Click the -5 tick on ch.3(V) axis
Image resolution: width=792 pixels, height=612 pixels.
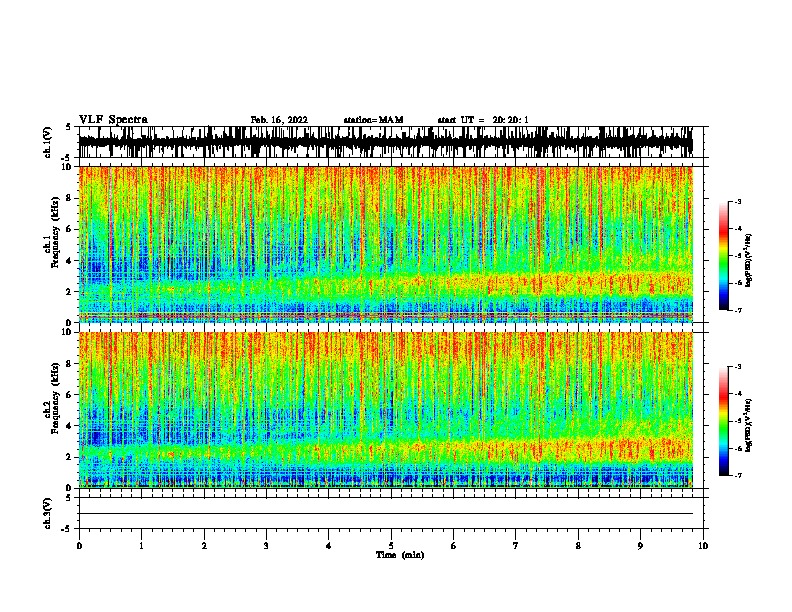click(x=67, y=529)
